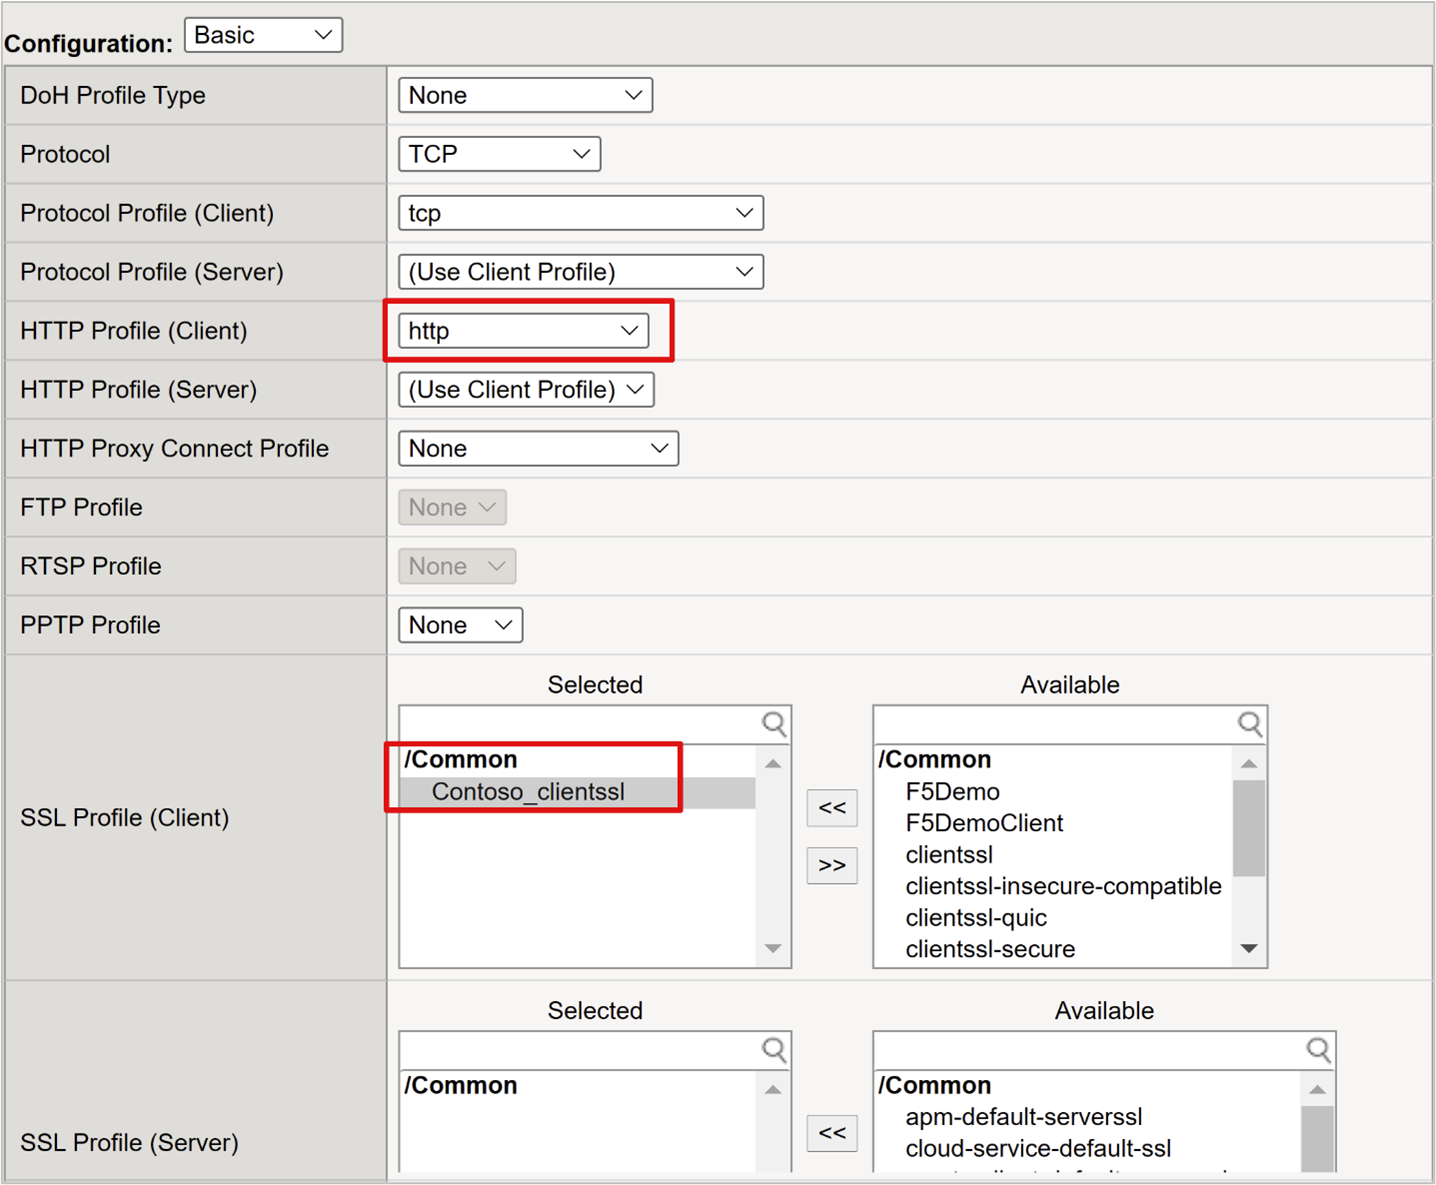
Task: Open the Protocol dropdown set to TCP
Action: tap(499, 153)
